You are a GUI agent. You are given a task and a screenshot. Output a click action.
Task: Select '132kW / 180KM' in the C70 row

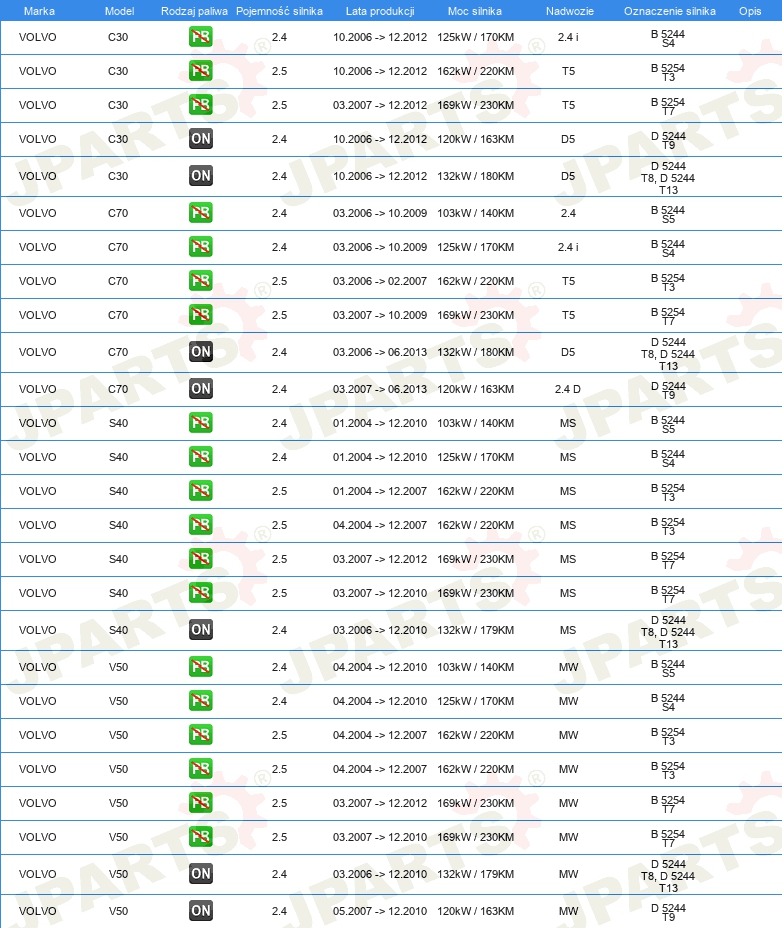point(475,352)
